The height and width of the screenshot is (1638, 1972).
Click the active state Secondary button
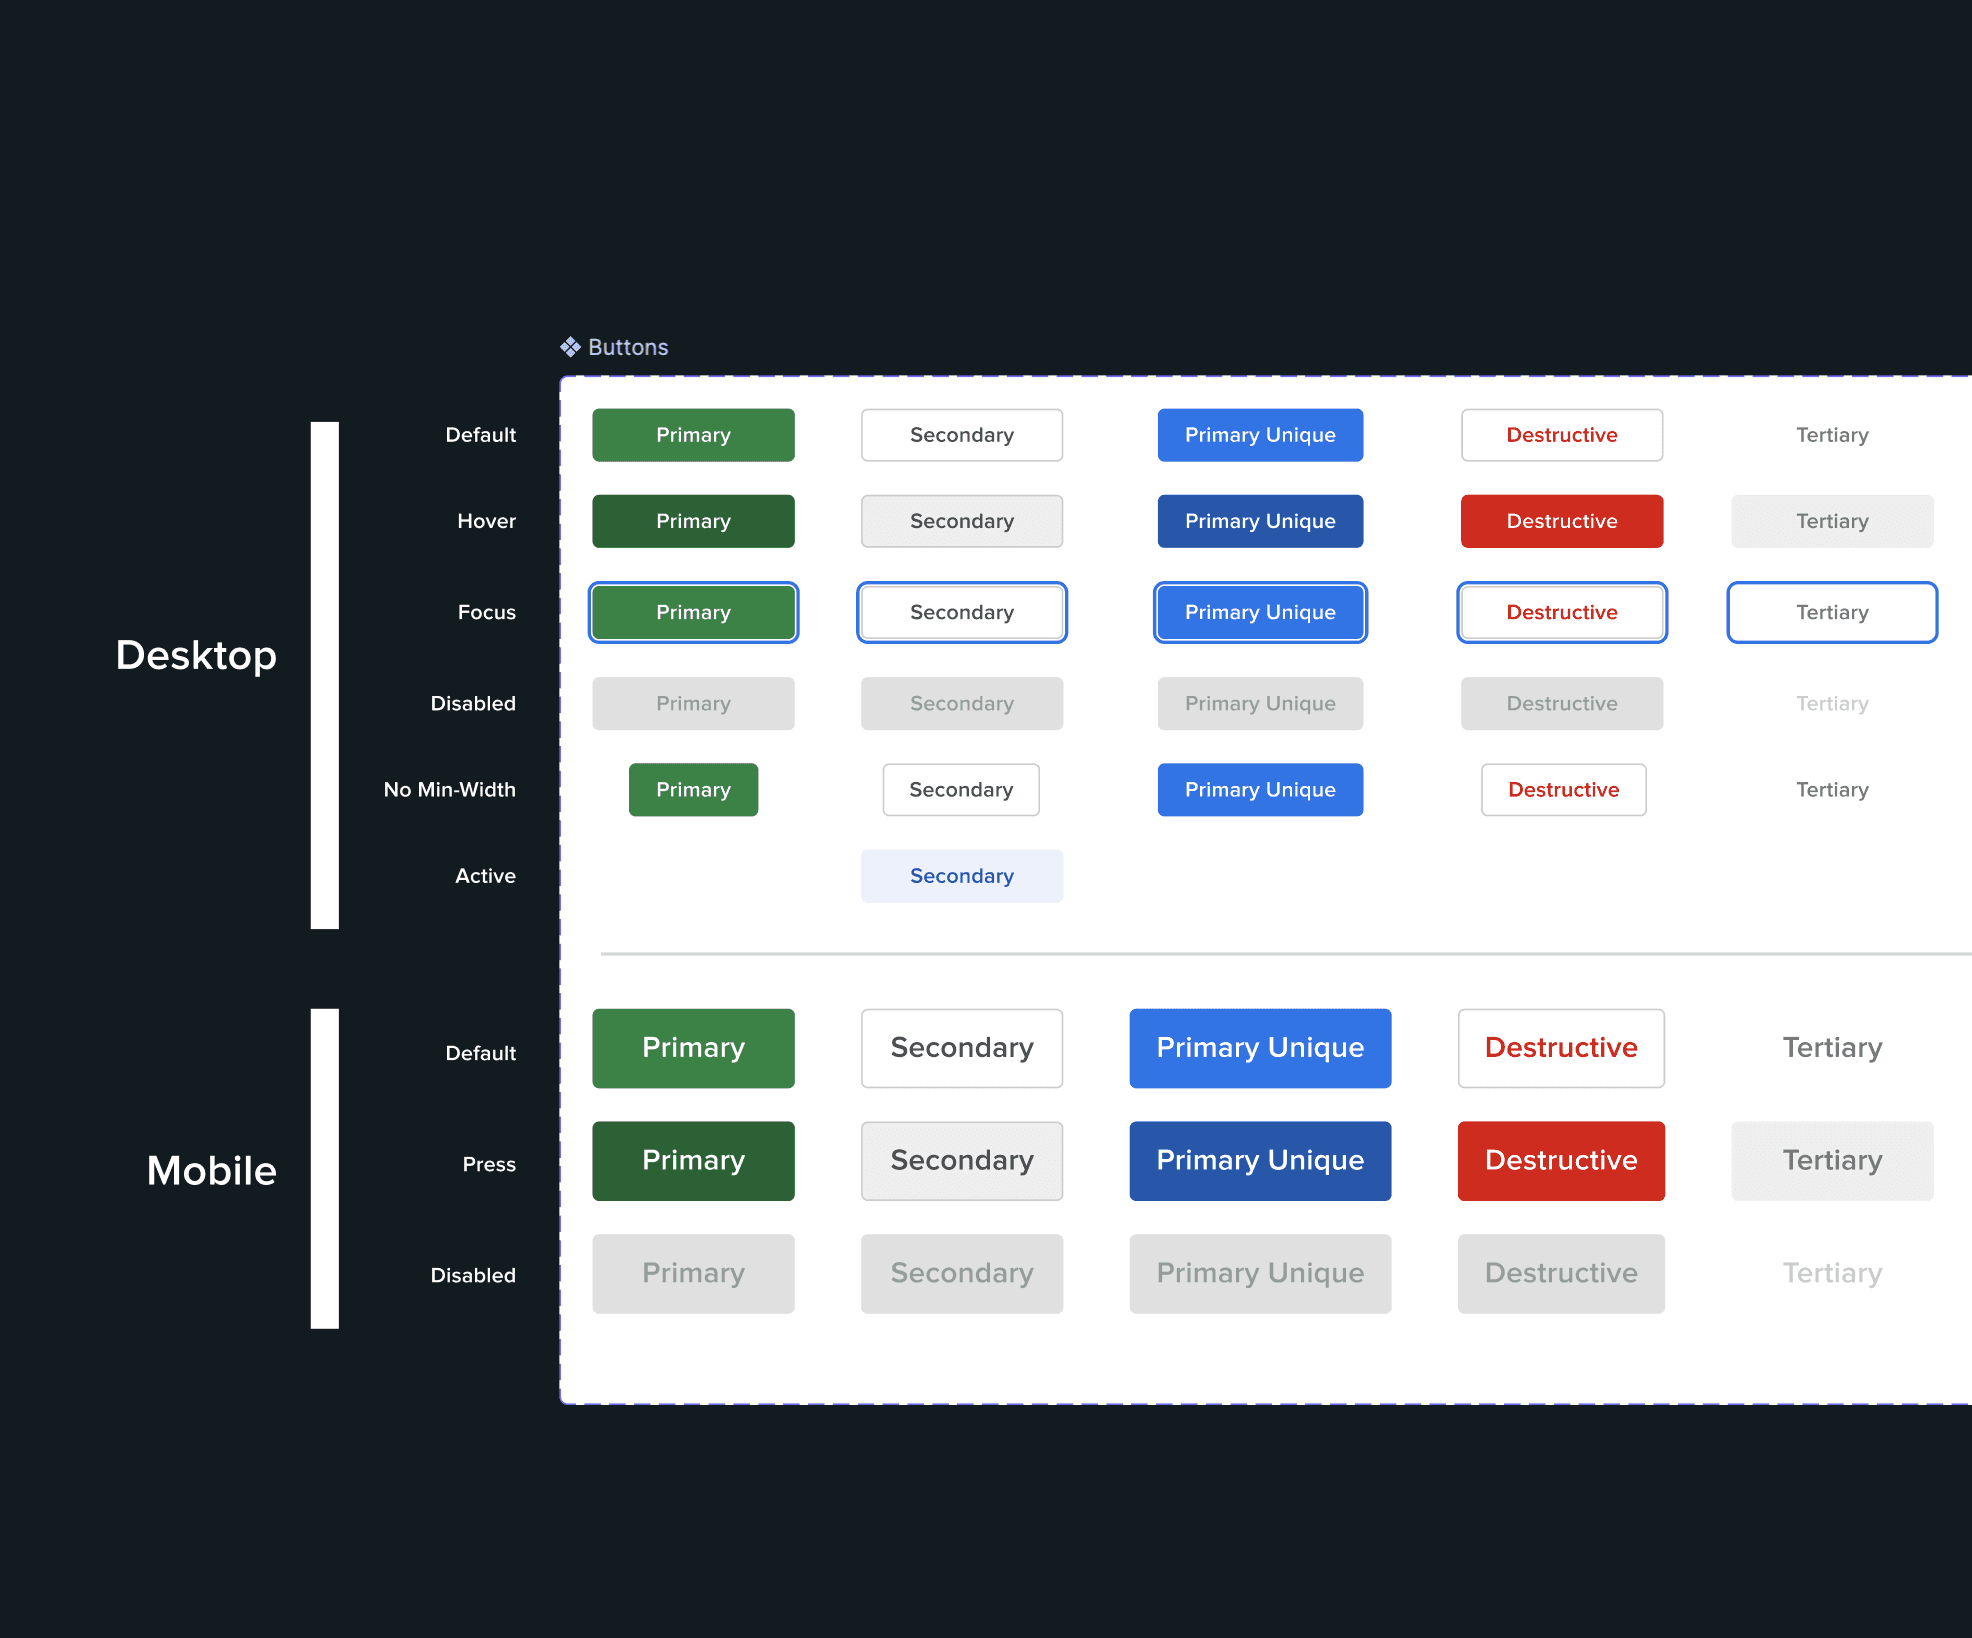pos(961,876)
